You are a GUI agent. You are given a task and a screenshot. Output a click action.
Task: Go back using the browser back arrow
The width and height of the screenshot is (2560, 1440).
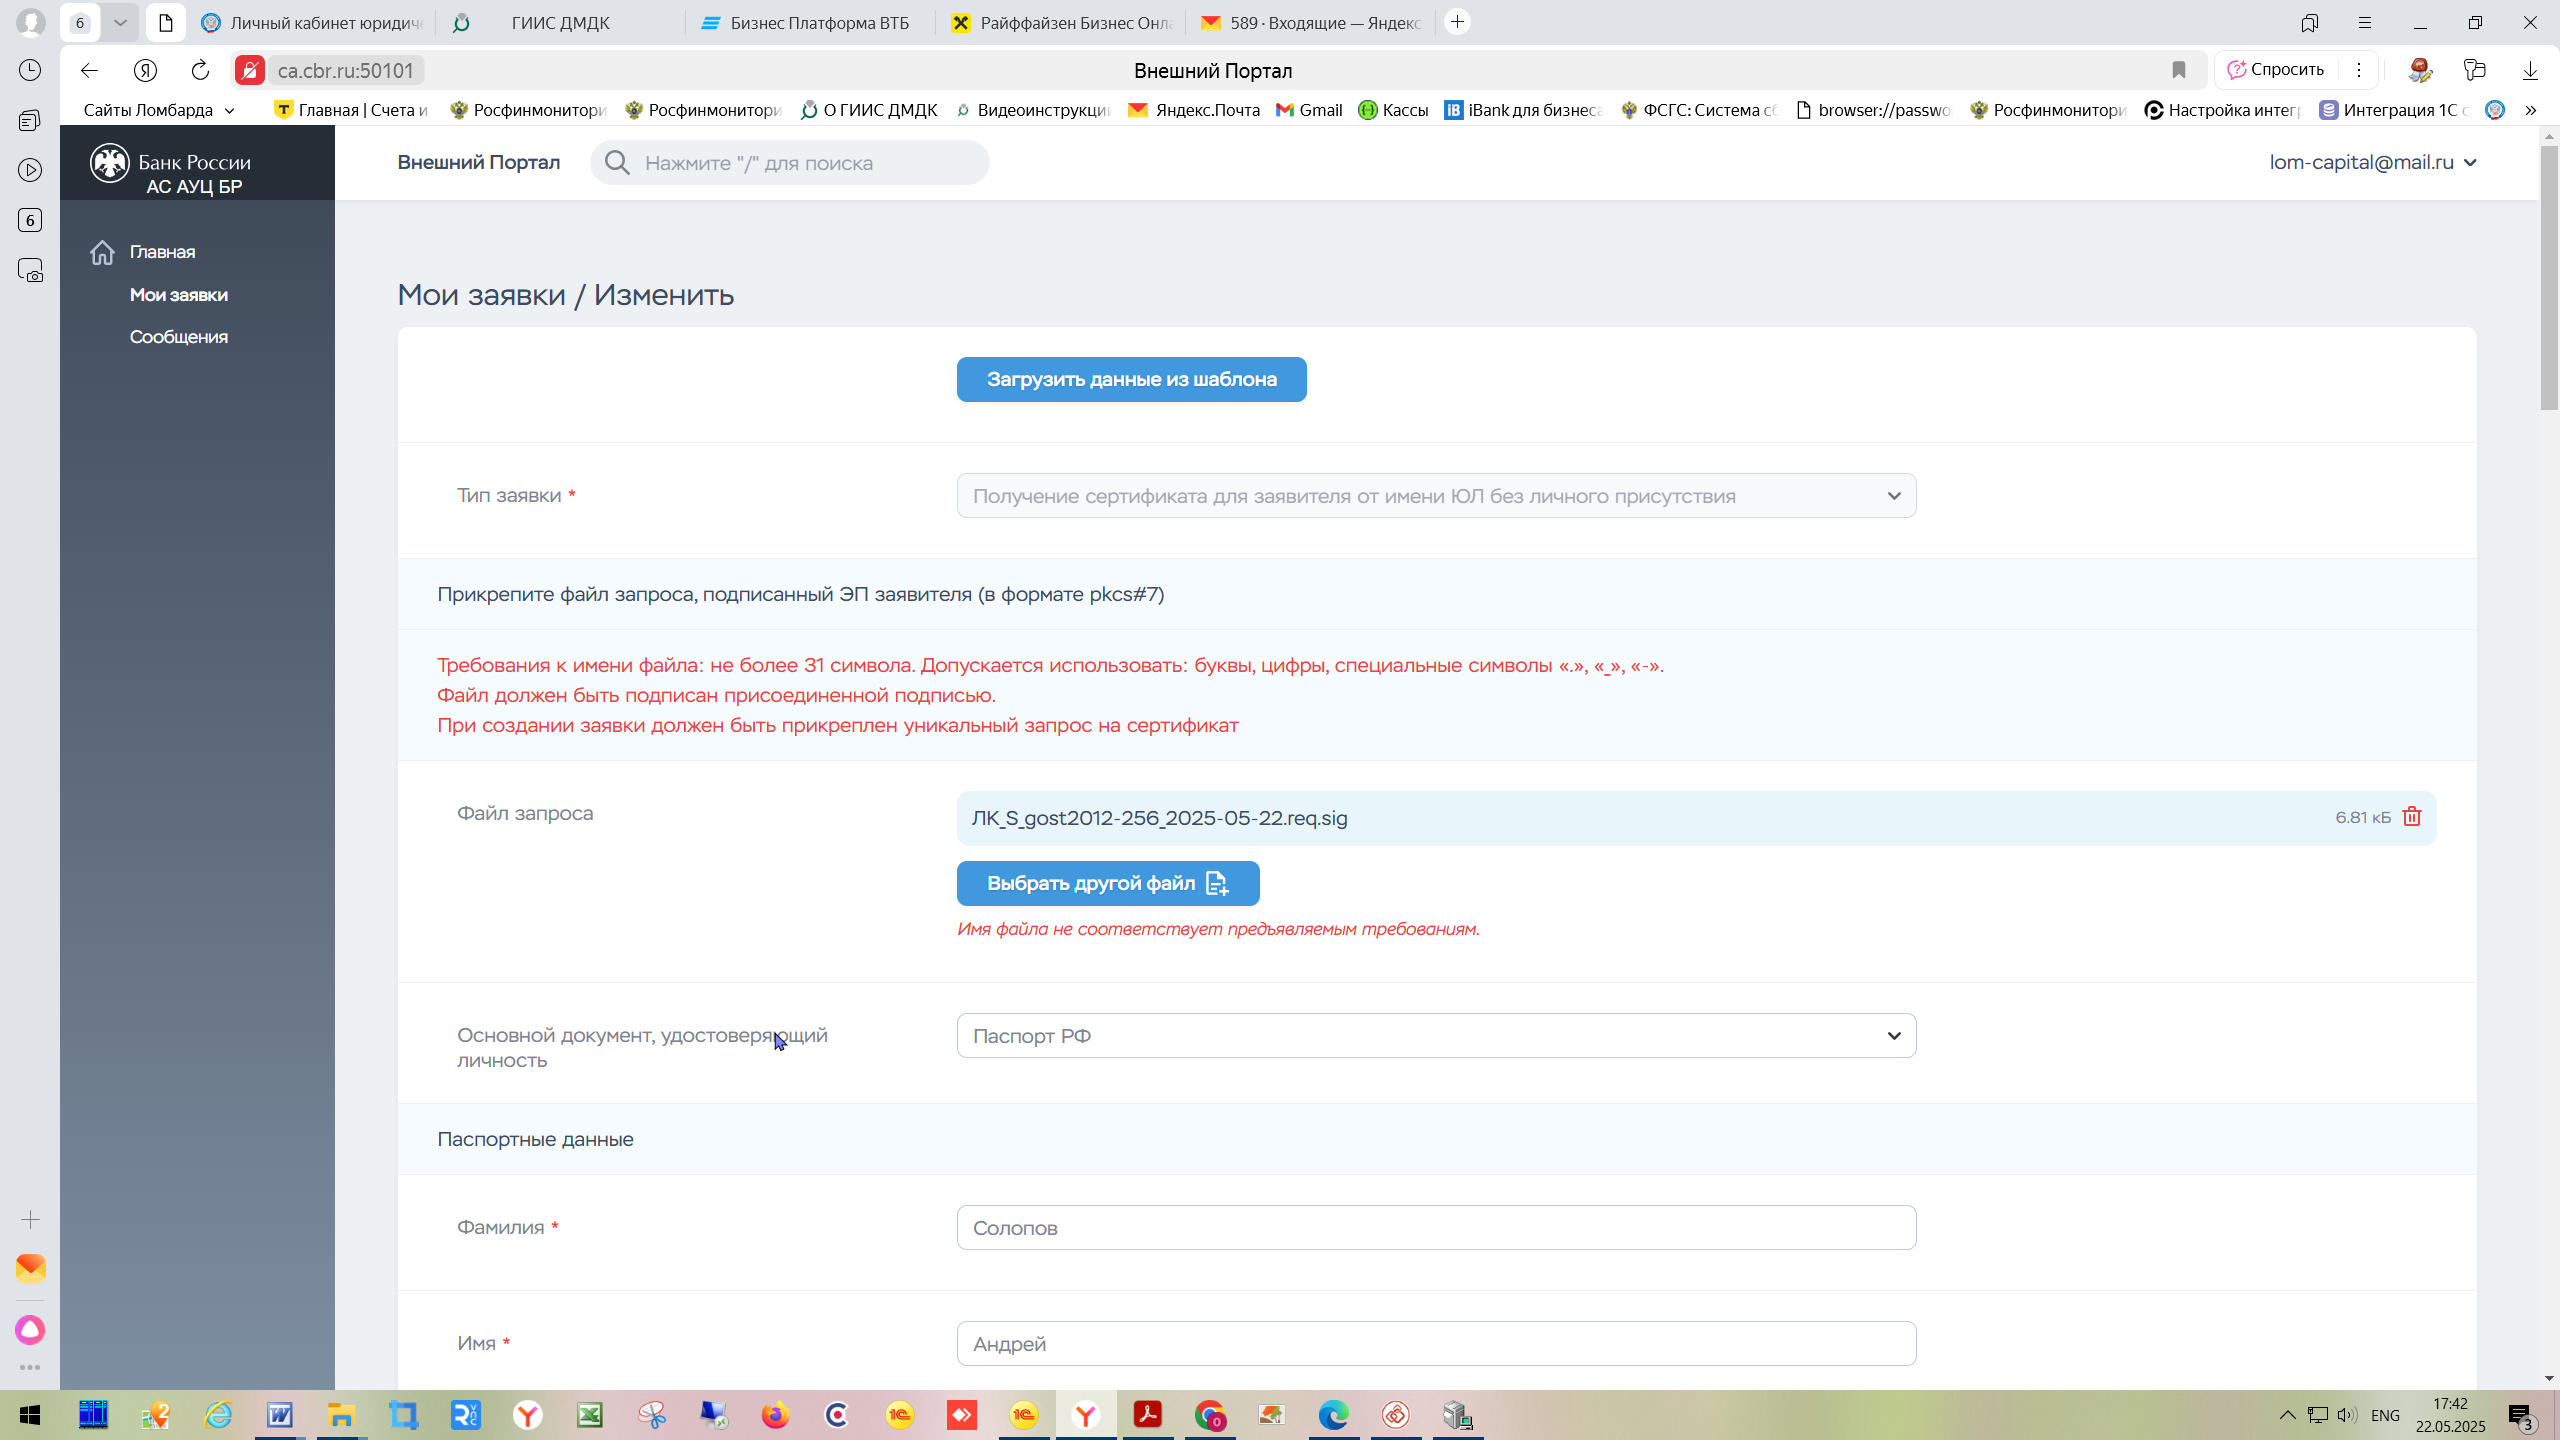[x=89, y=70]
